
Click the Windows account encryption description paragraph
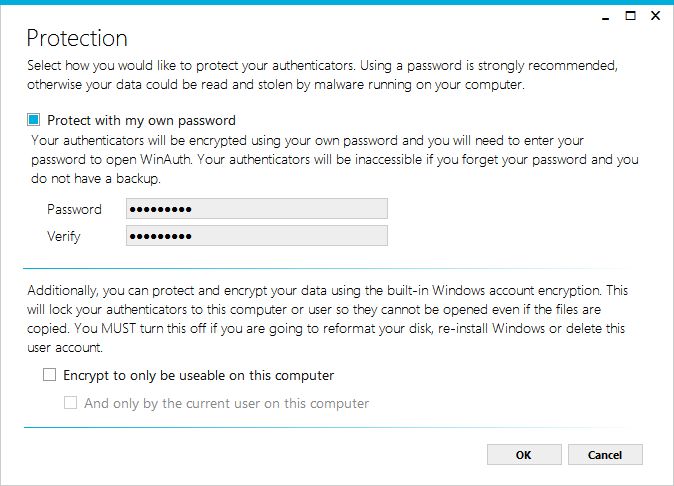(x=327, y=319)
